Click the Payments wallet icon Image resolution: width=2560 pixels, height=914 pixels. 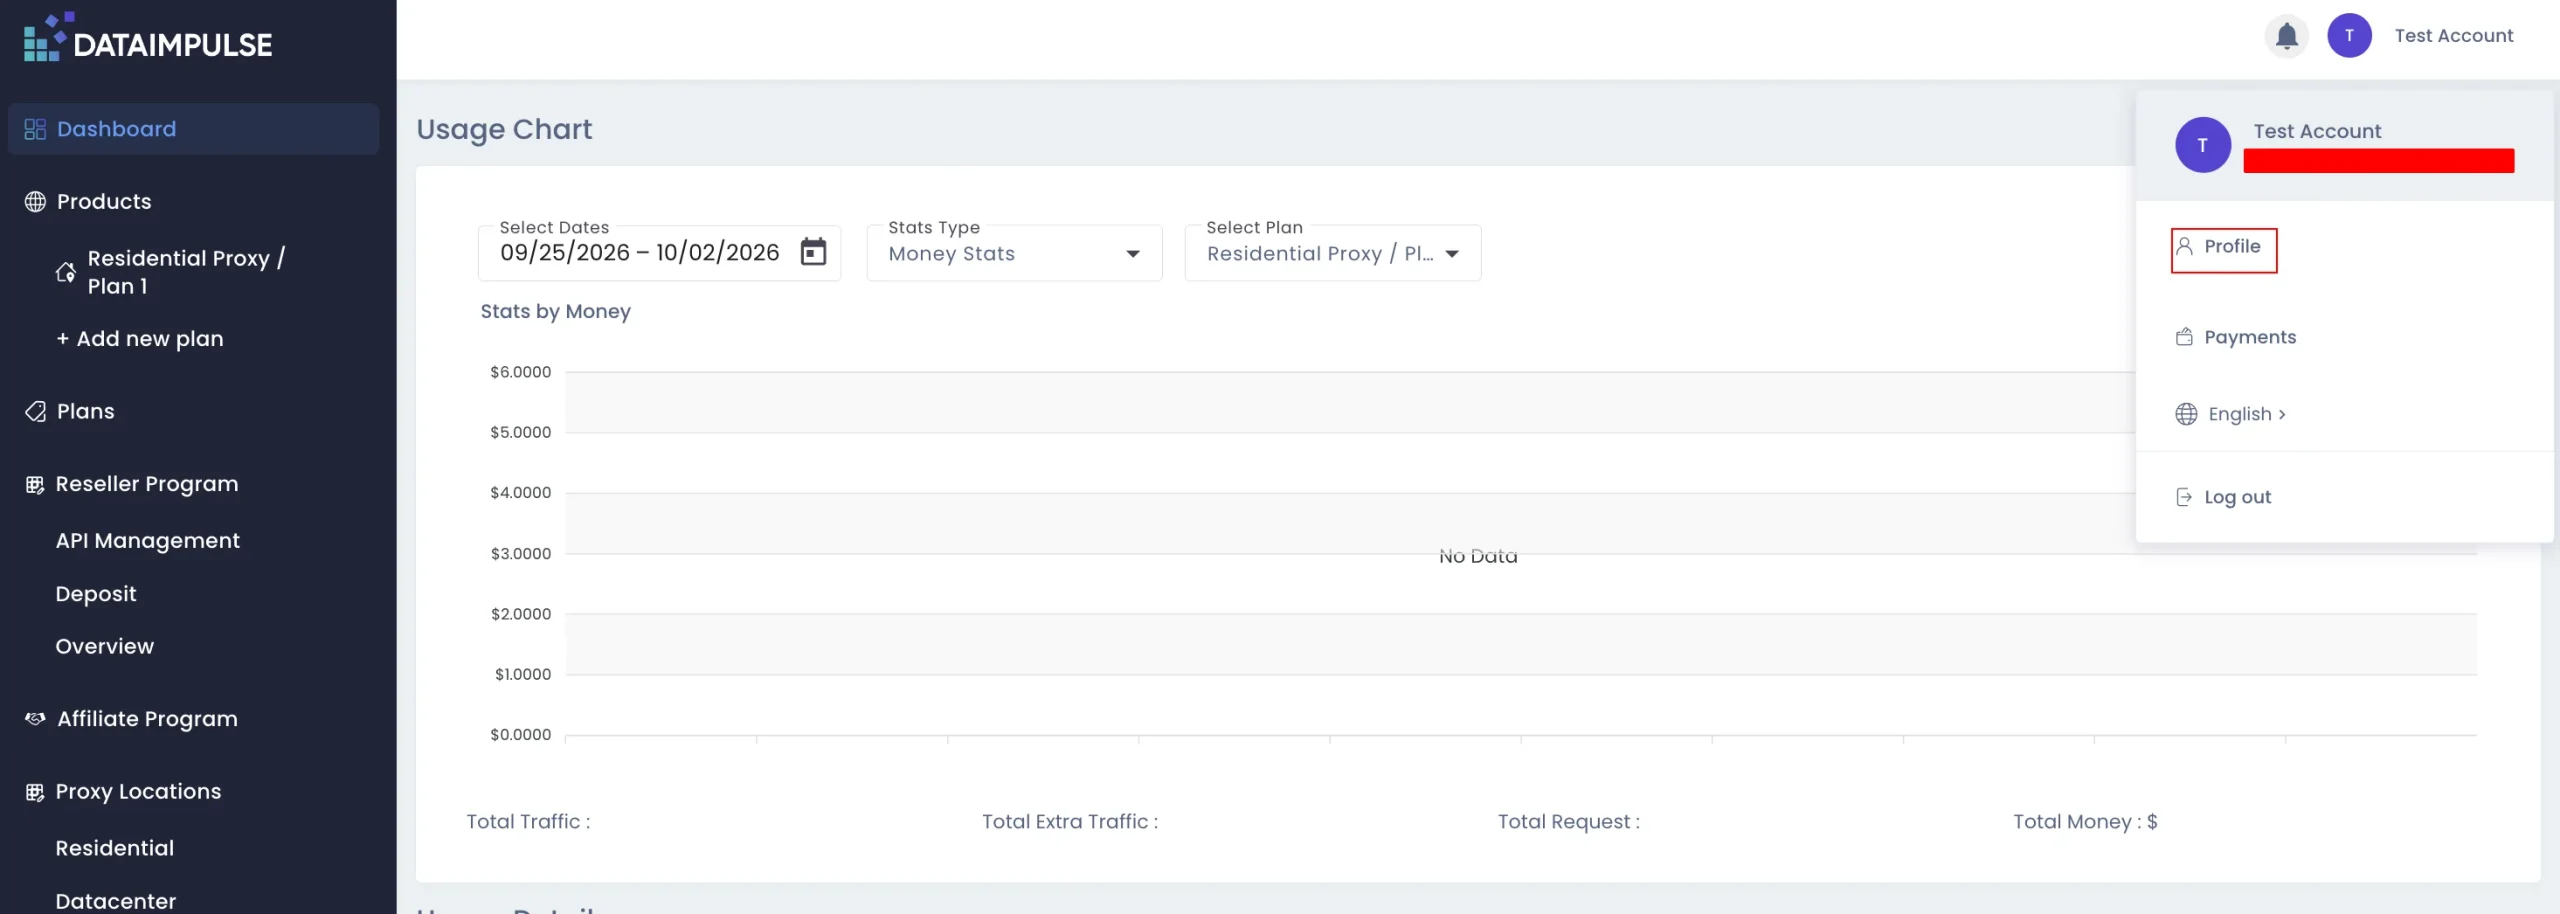[2185, 337]
